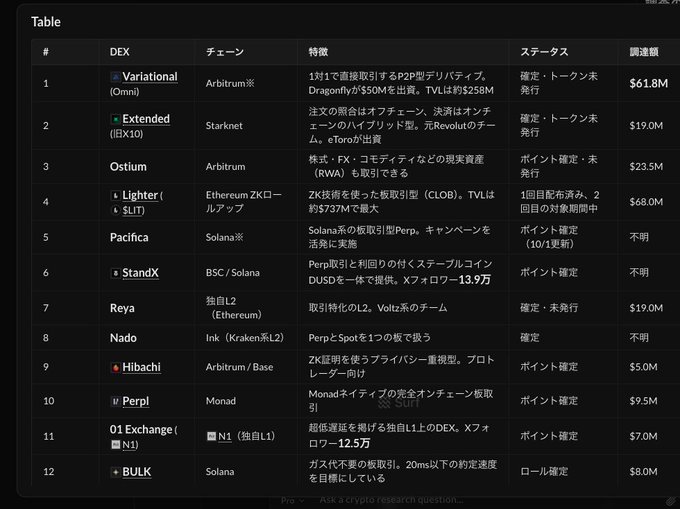Click the $LIT token icon
The image size is (680, 509).
[115, 210]
